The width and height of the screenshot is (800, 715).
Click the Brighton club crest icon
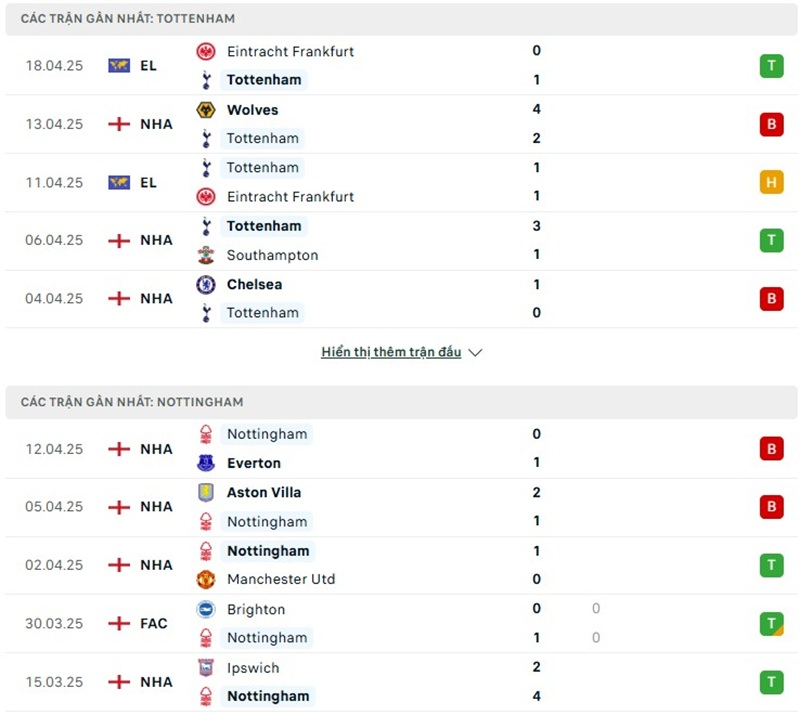coord(206,609)
